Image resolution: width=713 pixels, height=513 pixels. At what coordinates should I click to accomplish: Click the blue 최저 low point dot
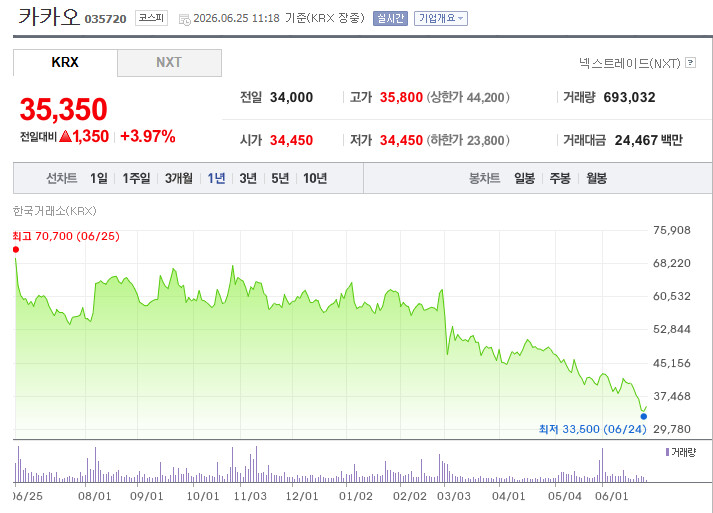tap(643, 416)
